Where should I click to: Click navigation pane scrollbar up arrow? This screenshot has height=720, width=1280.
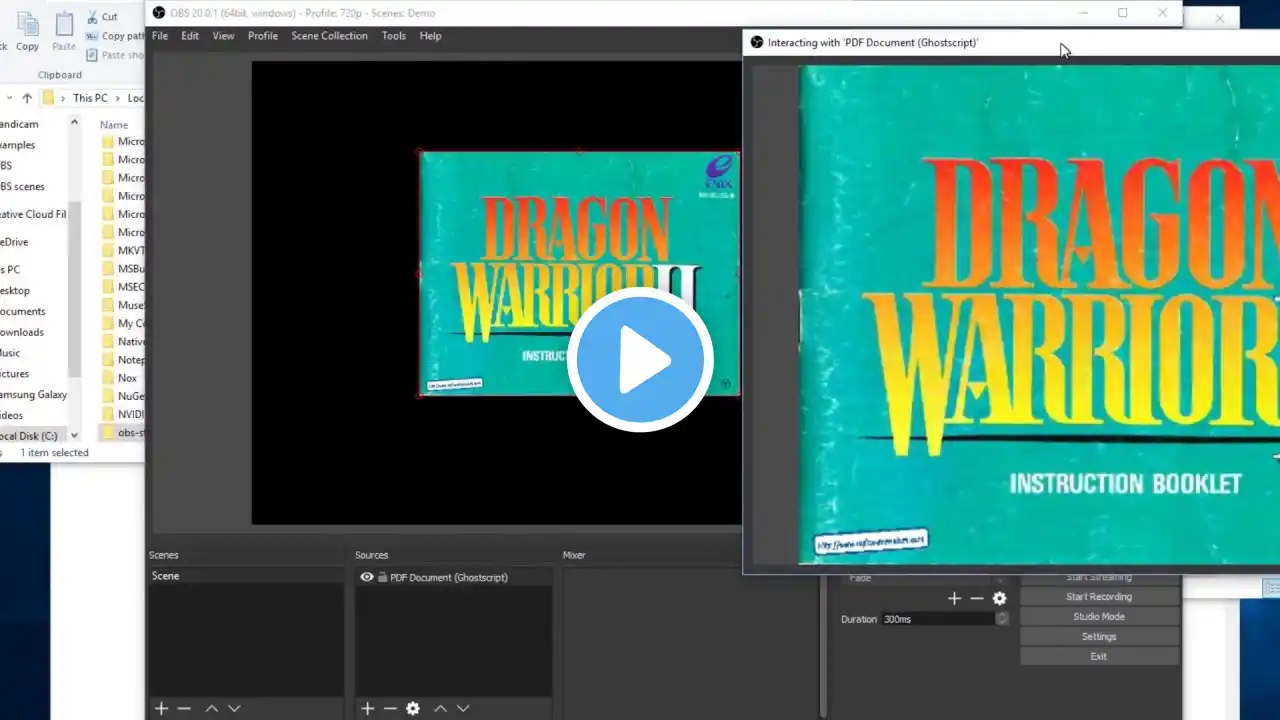(x=74, y=121)
